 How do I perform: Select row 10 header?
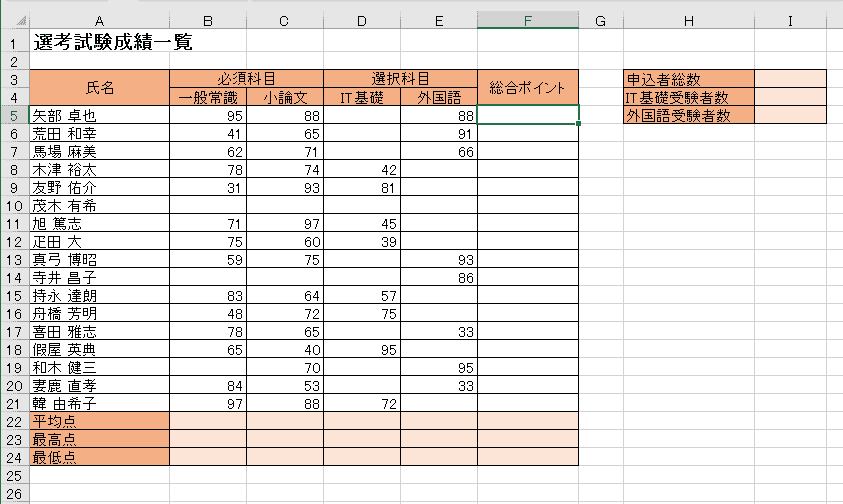pos(15,205)
